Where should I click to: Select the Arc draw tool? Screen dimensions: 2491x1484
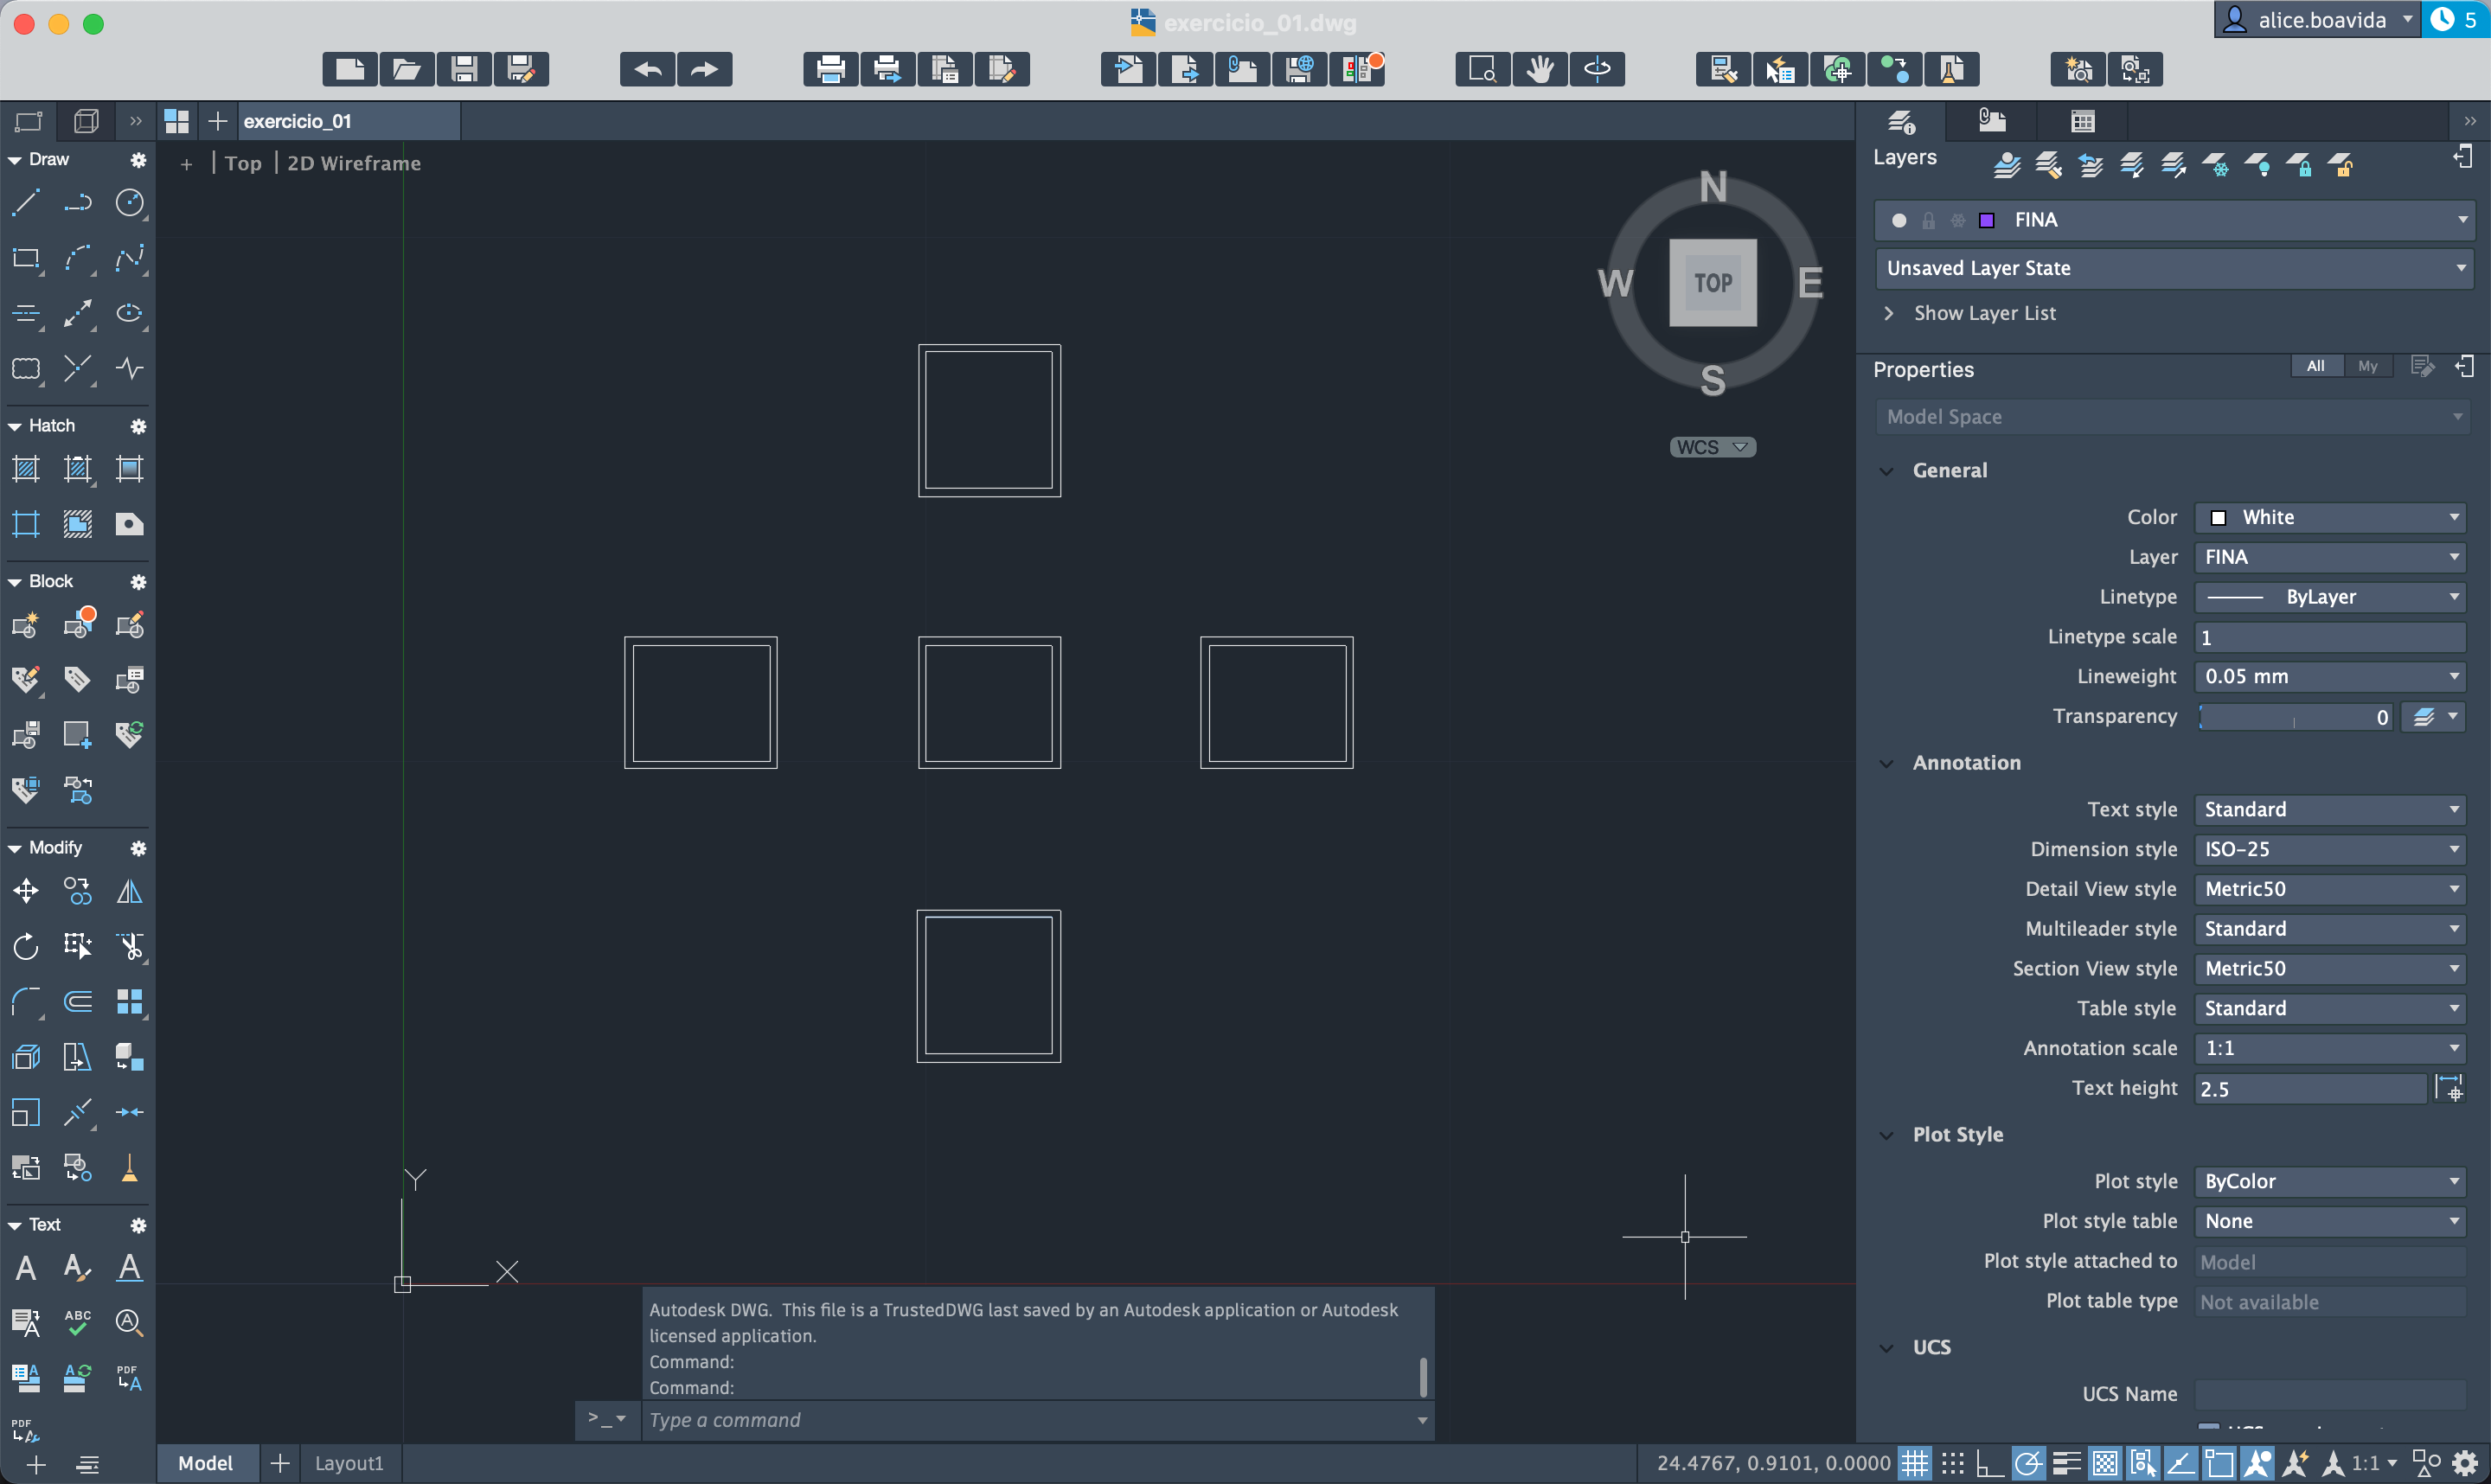pyautogui.click(x=78, y=258)
